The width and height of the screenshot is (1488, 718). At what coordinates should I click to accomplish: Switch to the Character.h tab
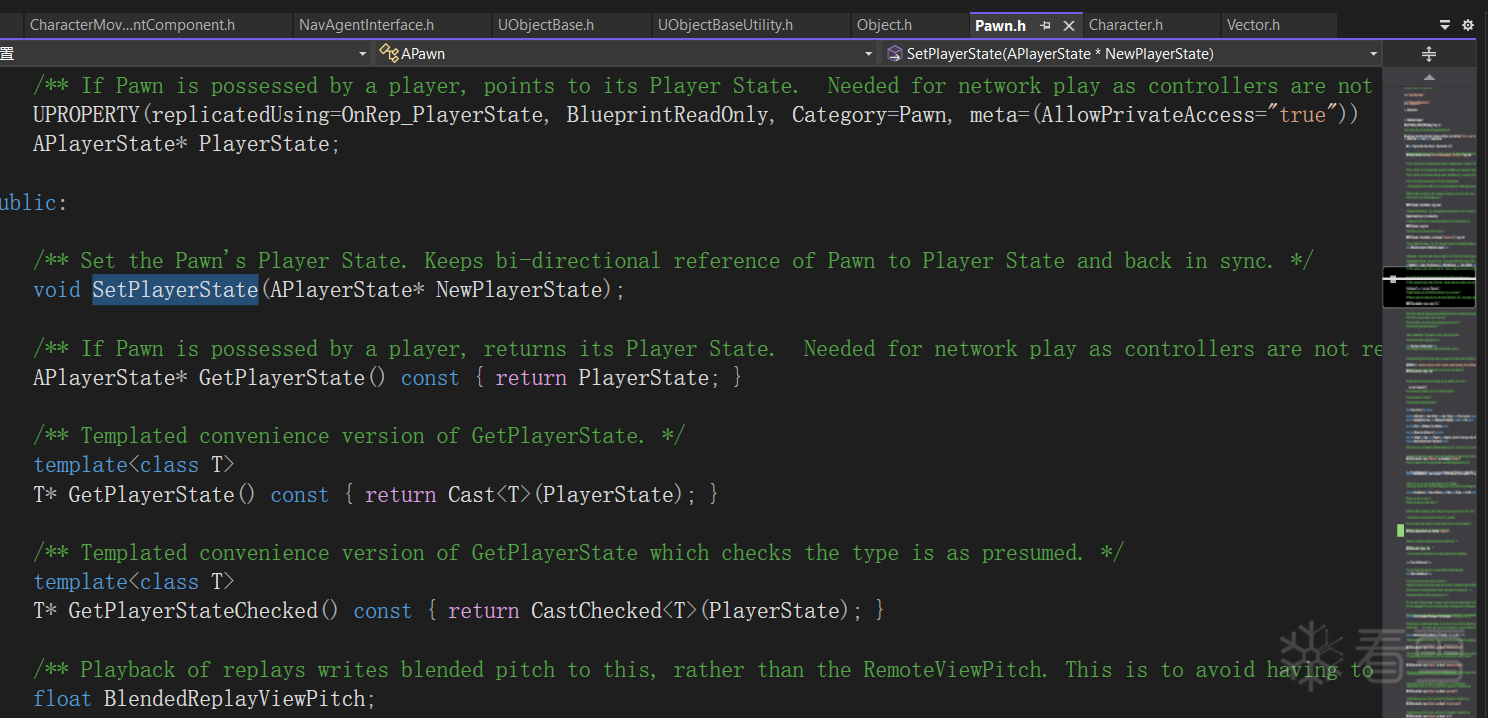point(1125,25)
